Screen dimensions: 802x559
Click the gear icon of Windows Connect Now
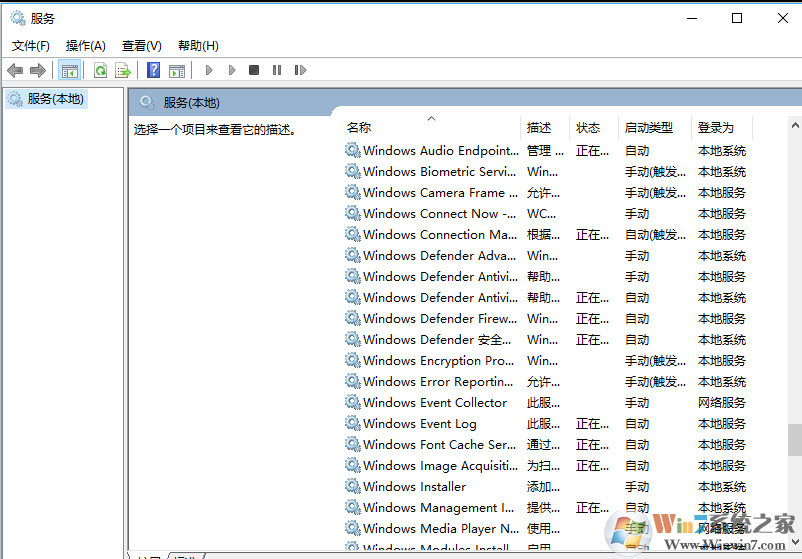click(x=352, y=213)
